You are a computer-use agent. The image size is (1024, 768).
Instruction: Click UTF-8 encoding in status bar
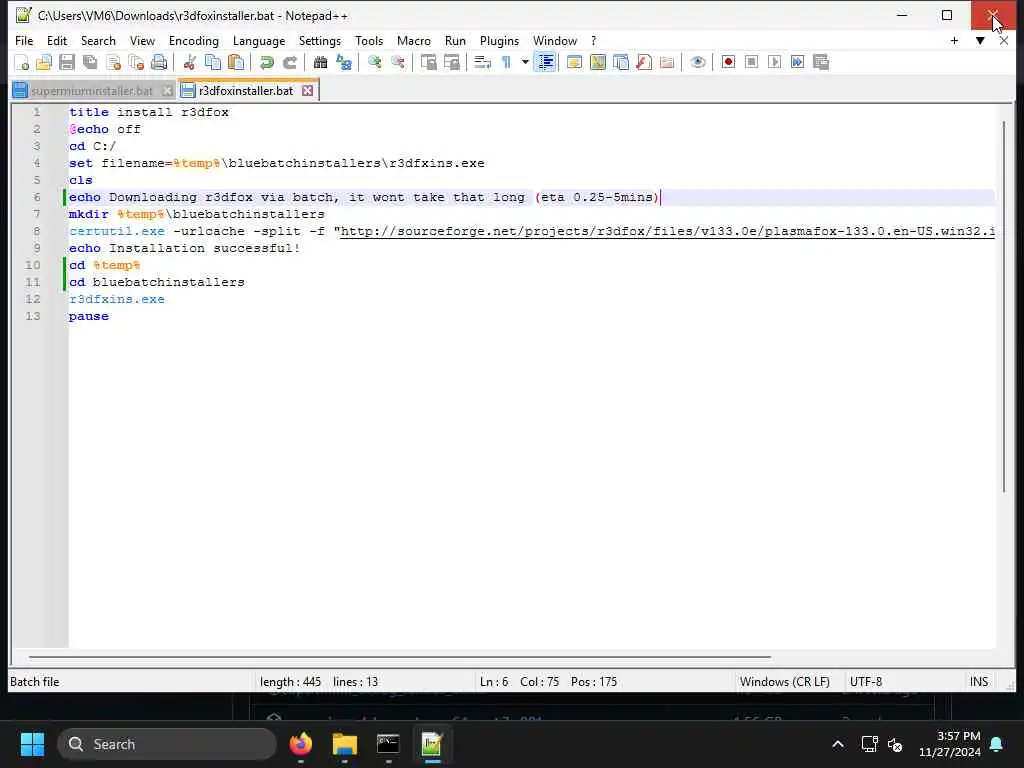click(x=866, y=682)
